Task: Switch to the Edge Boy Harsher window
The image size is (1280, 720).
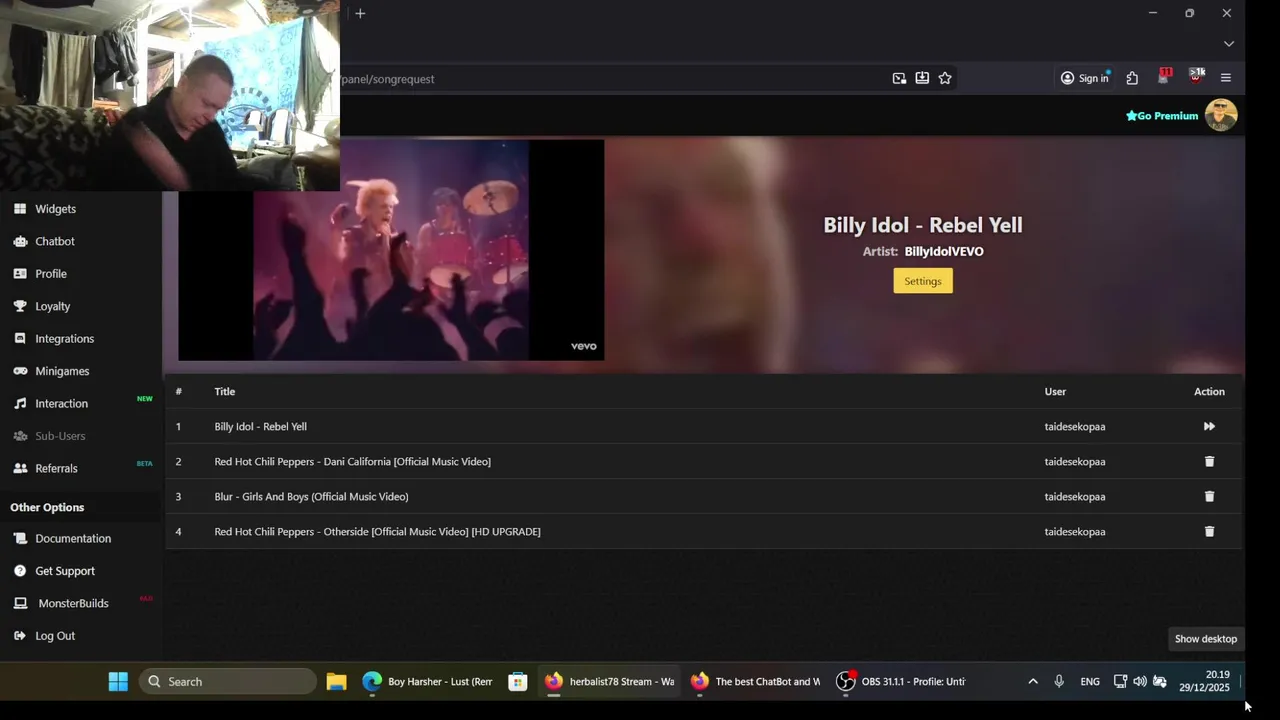Action: coord(428,682)
